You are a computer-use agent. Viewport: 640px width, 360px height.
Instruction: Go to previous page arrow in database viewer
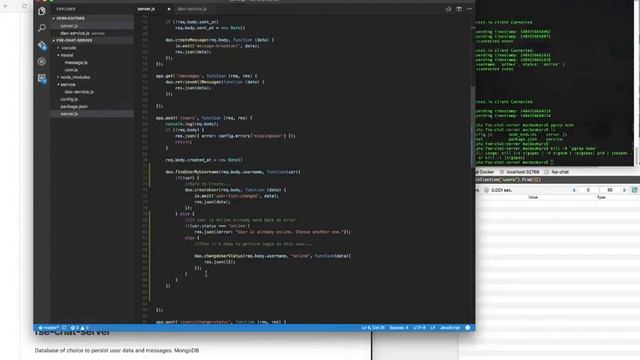(574, 190)
